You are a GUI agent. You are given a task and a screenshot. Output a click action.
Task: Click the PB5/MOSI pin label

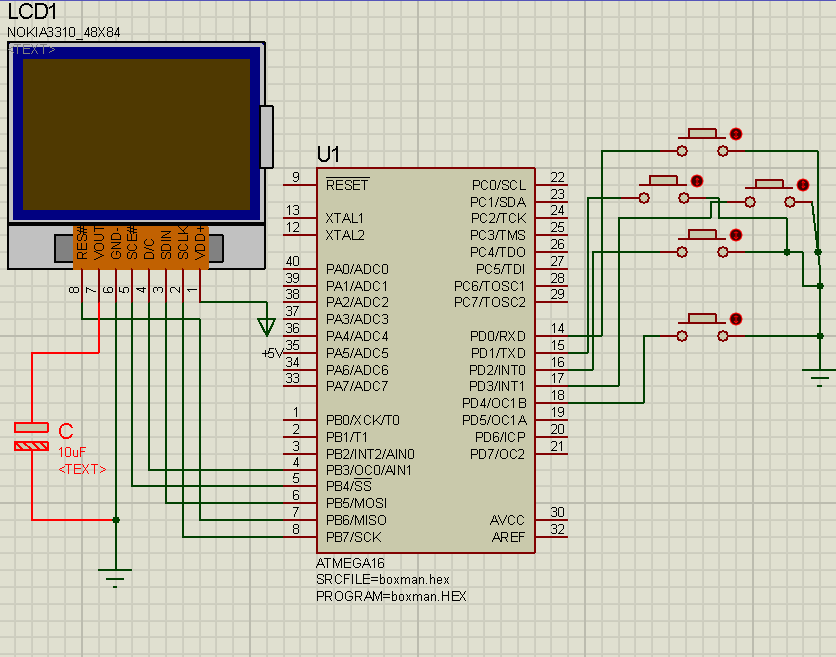point(356,503)
